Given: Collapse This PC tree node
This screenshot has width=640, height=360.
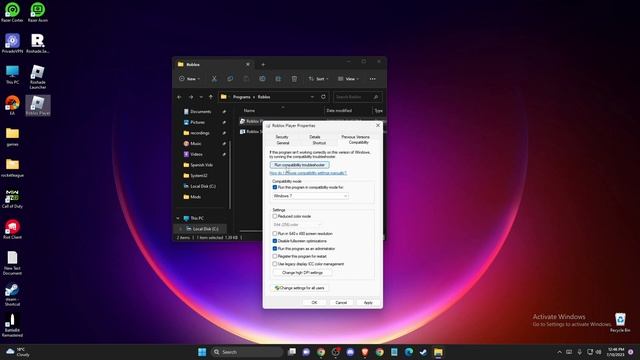Looking at the screenshot, I should [x=178, y=218].
